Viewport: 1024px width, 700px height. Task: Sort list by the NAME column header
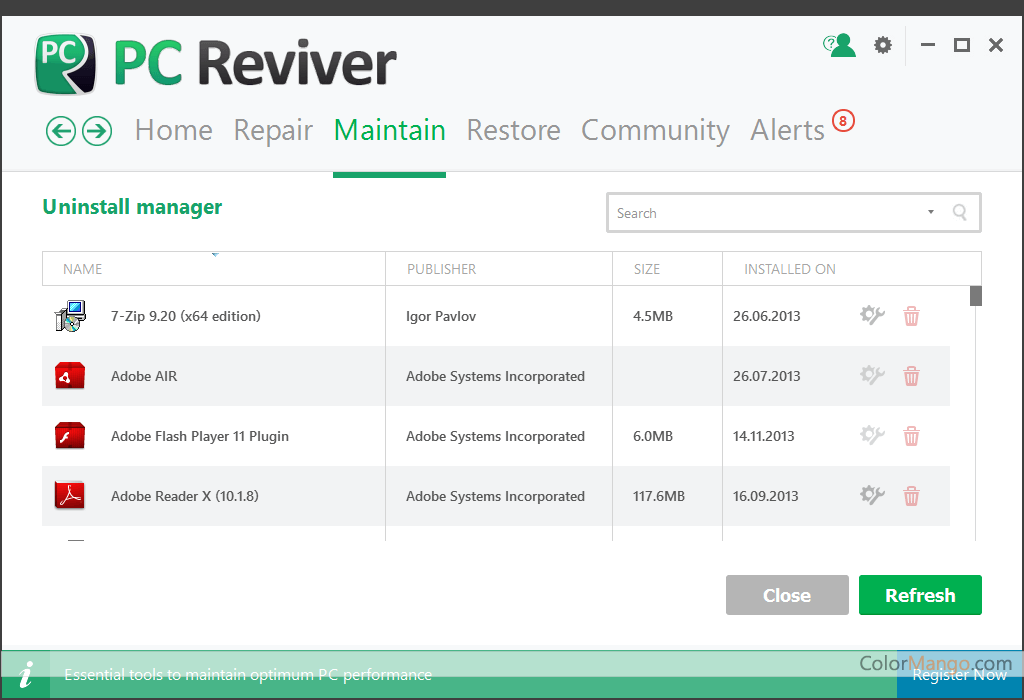[x=214, y=268]
